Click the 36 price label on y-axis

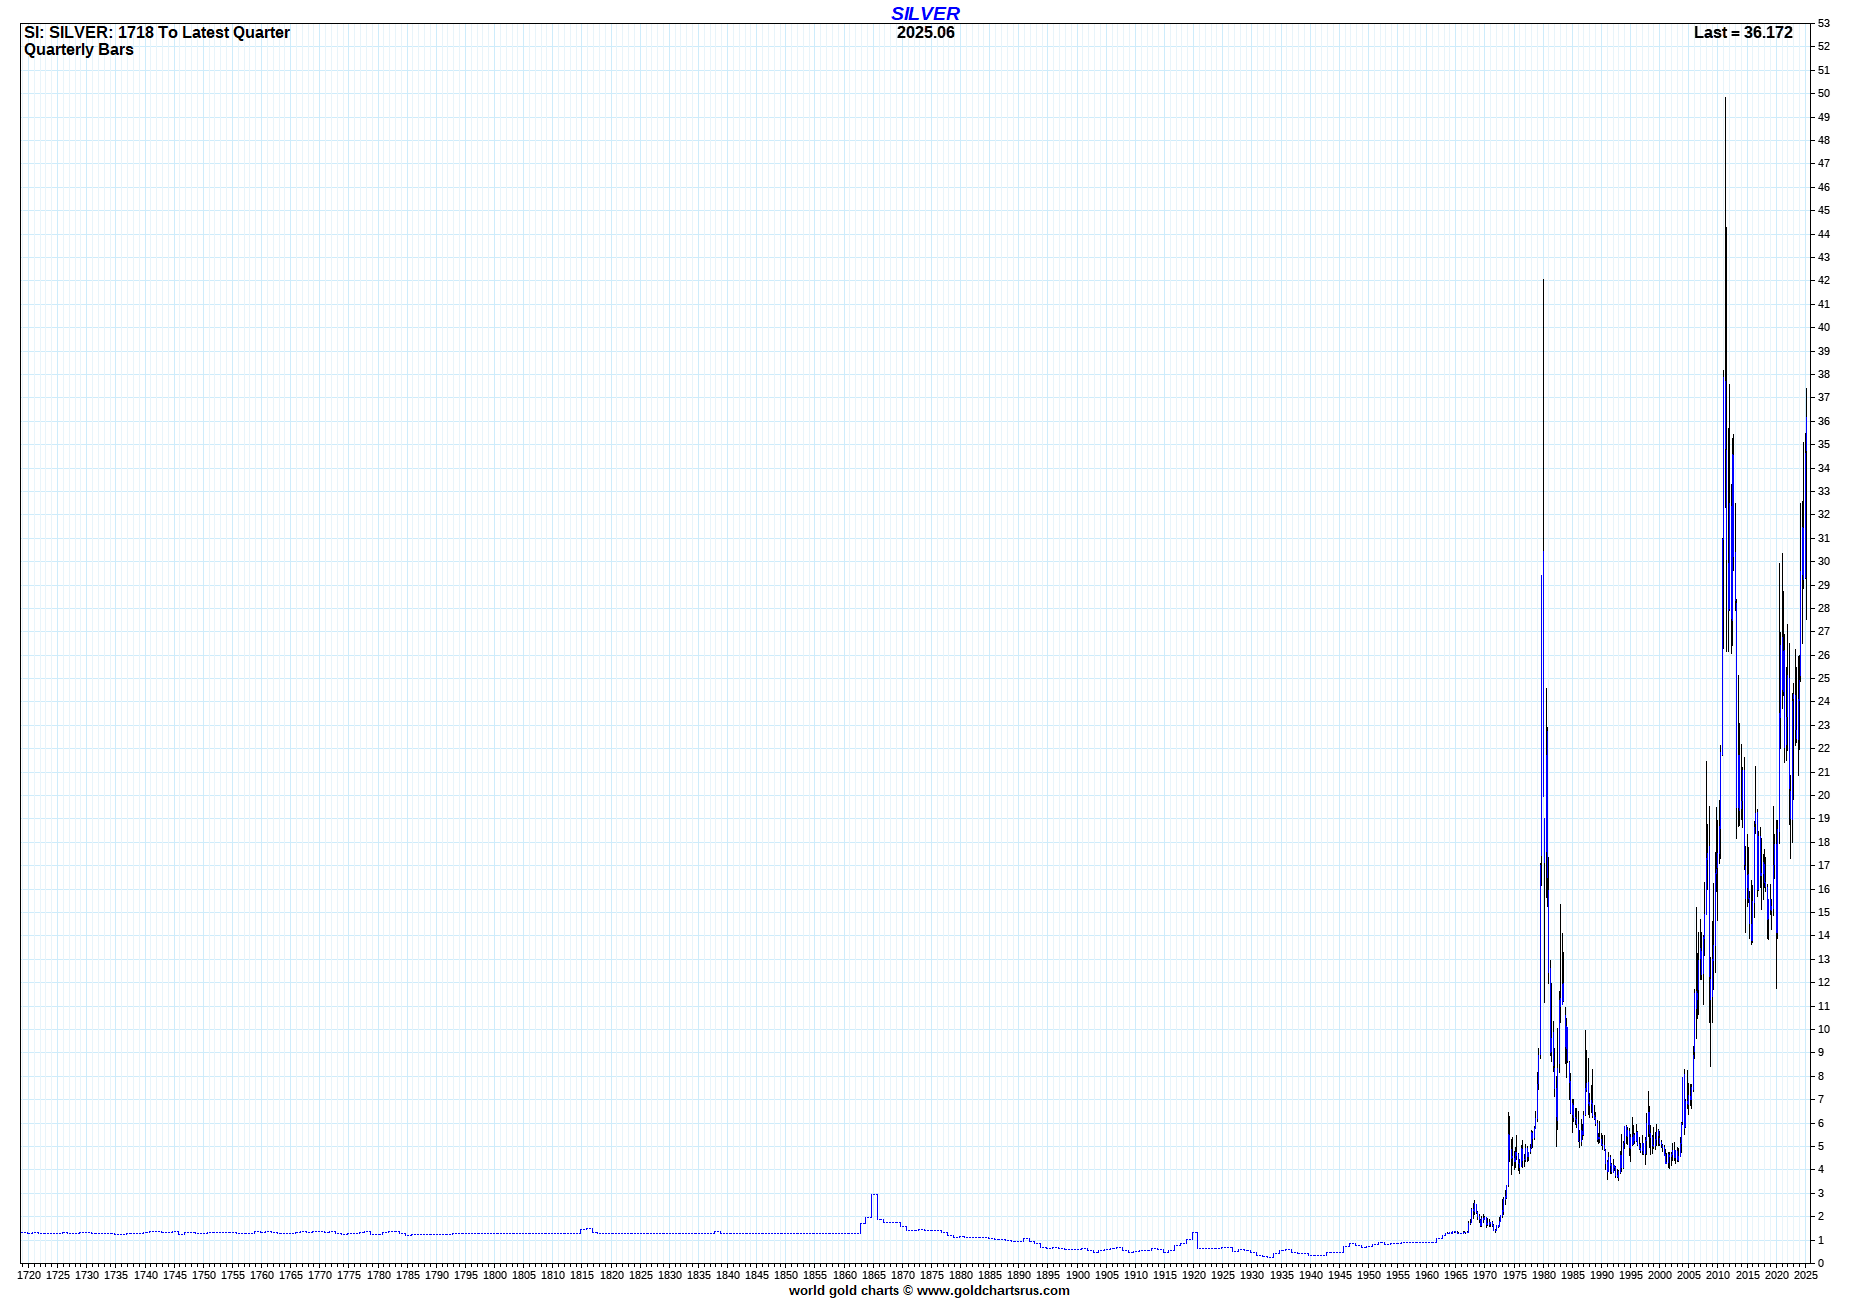1824,421
